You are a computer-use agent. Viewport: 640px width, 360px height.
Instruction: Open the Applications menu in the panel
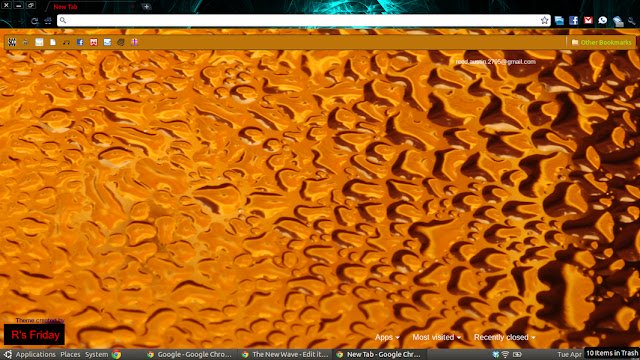[36, 354]
